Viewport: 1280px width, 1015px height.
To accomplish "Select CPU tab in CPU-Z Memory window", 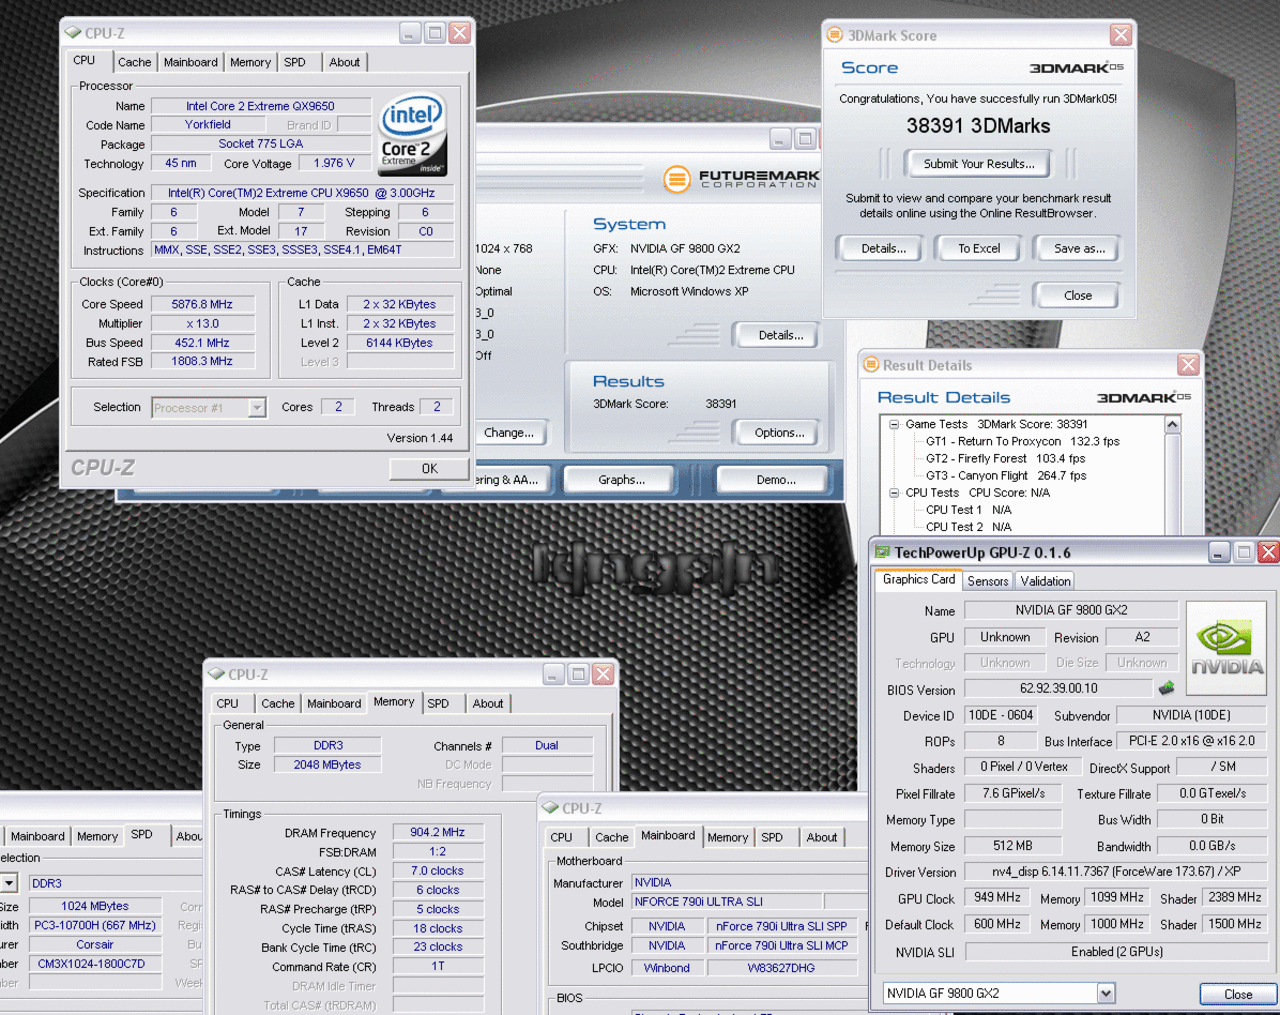I will pyautogui.click(x=228, y=704).
